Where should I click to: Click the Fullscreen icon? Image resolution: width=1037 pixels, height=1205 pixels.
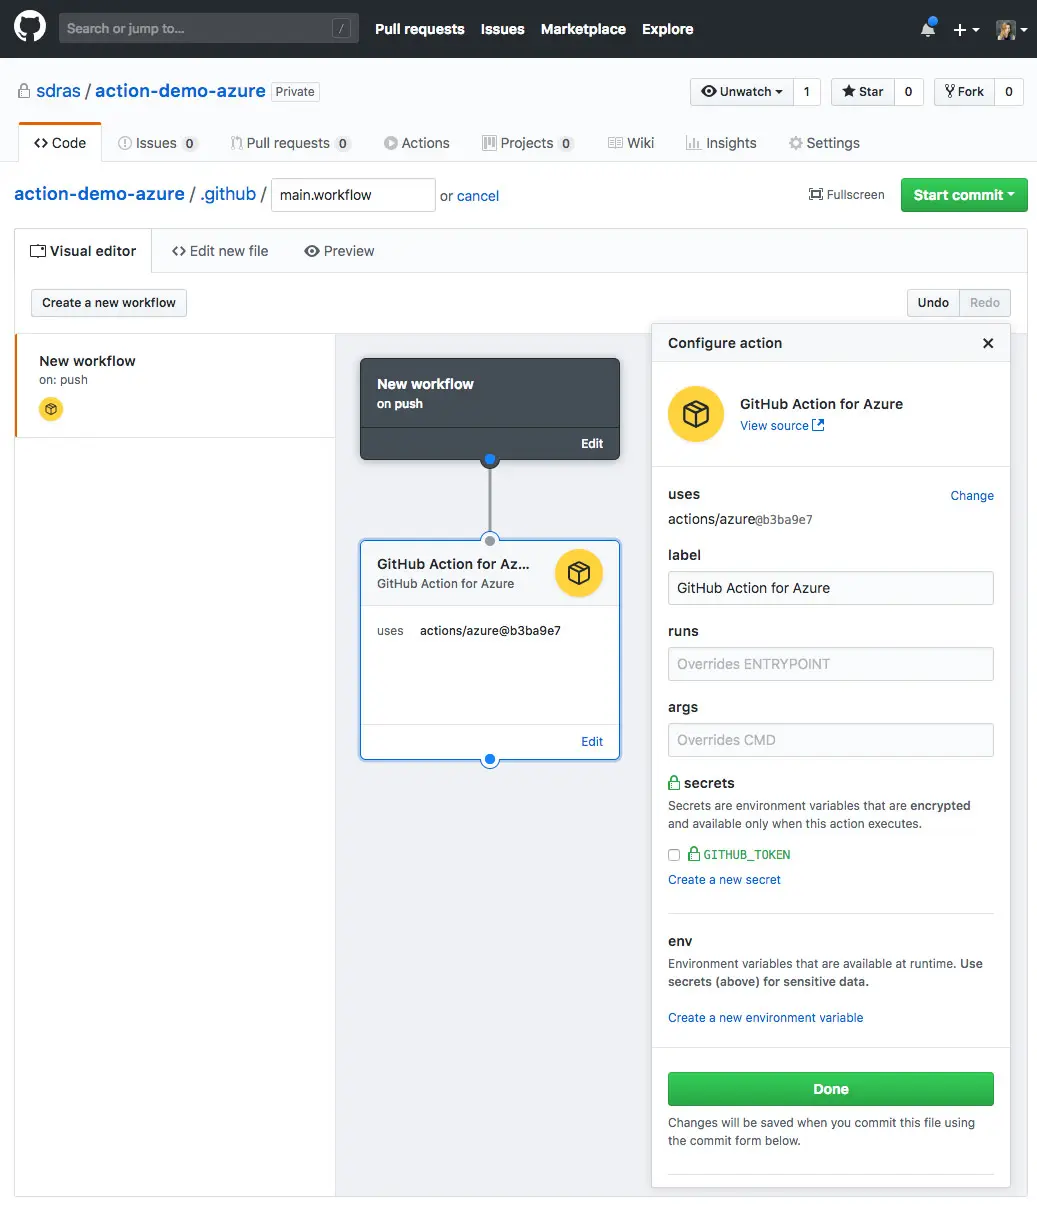point(816,195)
